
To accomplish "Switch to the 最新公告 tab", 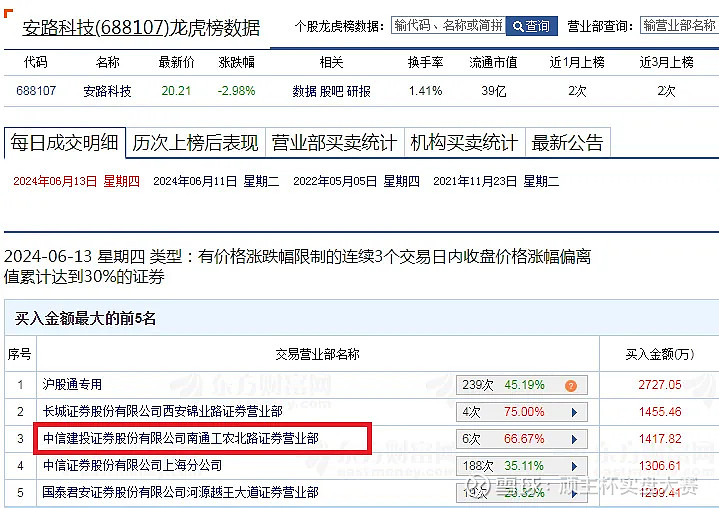I will 567,143.
